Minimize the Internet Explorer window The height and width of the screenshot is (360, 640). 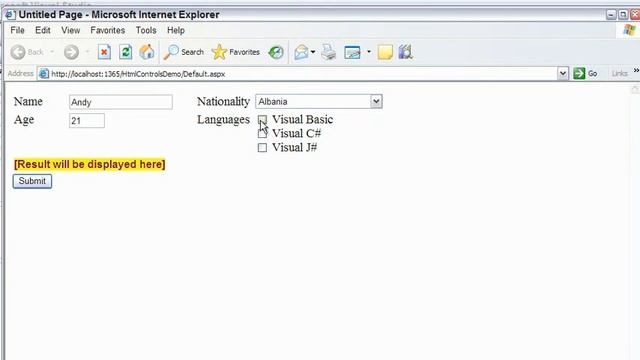tap(611, 15)
